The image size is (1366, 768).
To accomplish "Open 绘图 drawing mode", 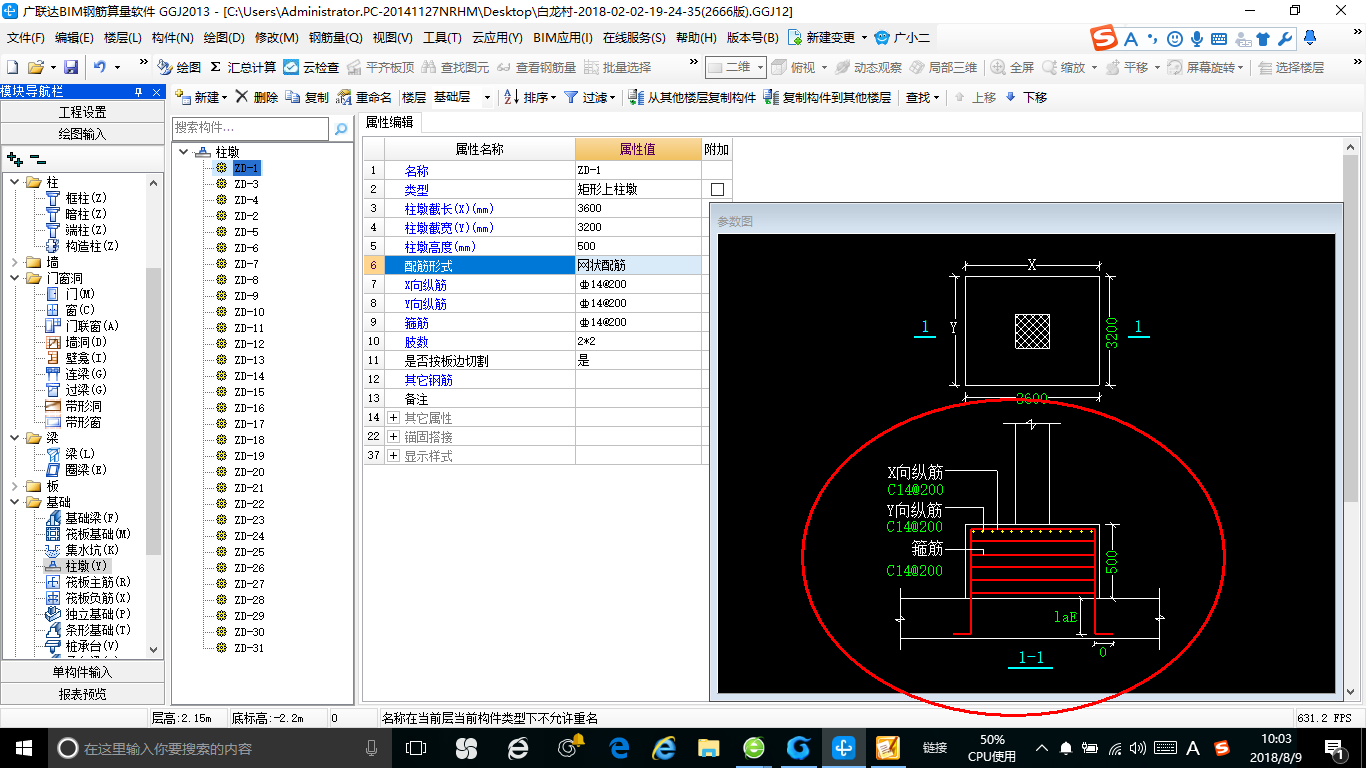I will (179, 67).
